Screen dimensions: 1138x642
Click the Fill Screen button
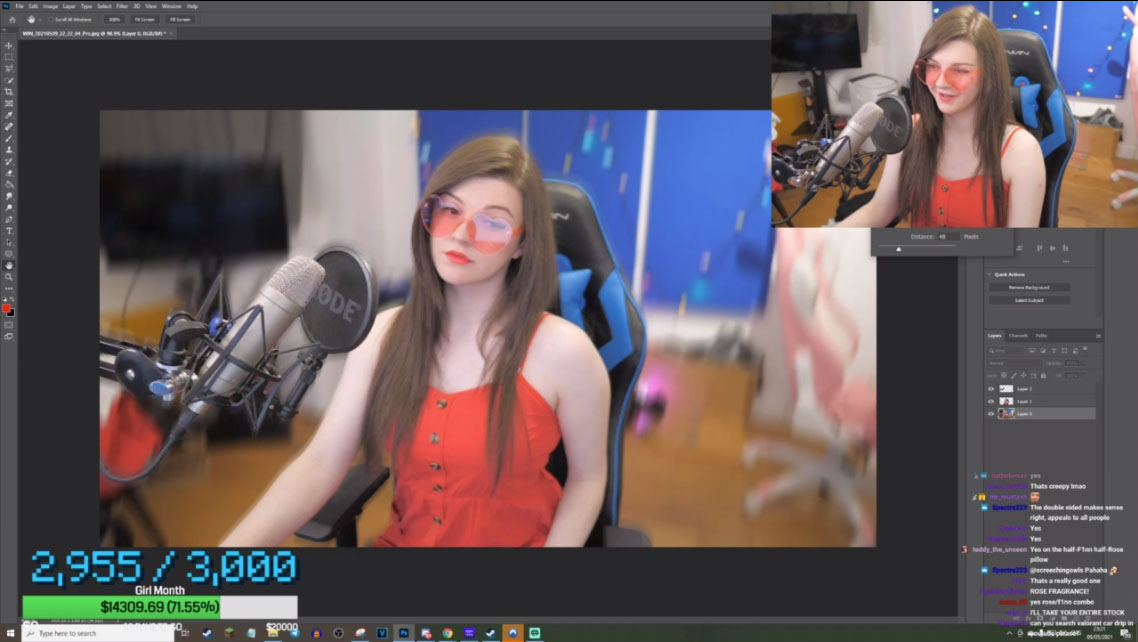coord(179,20)
